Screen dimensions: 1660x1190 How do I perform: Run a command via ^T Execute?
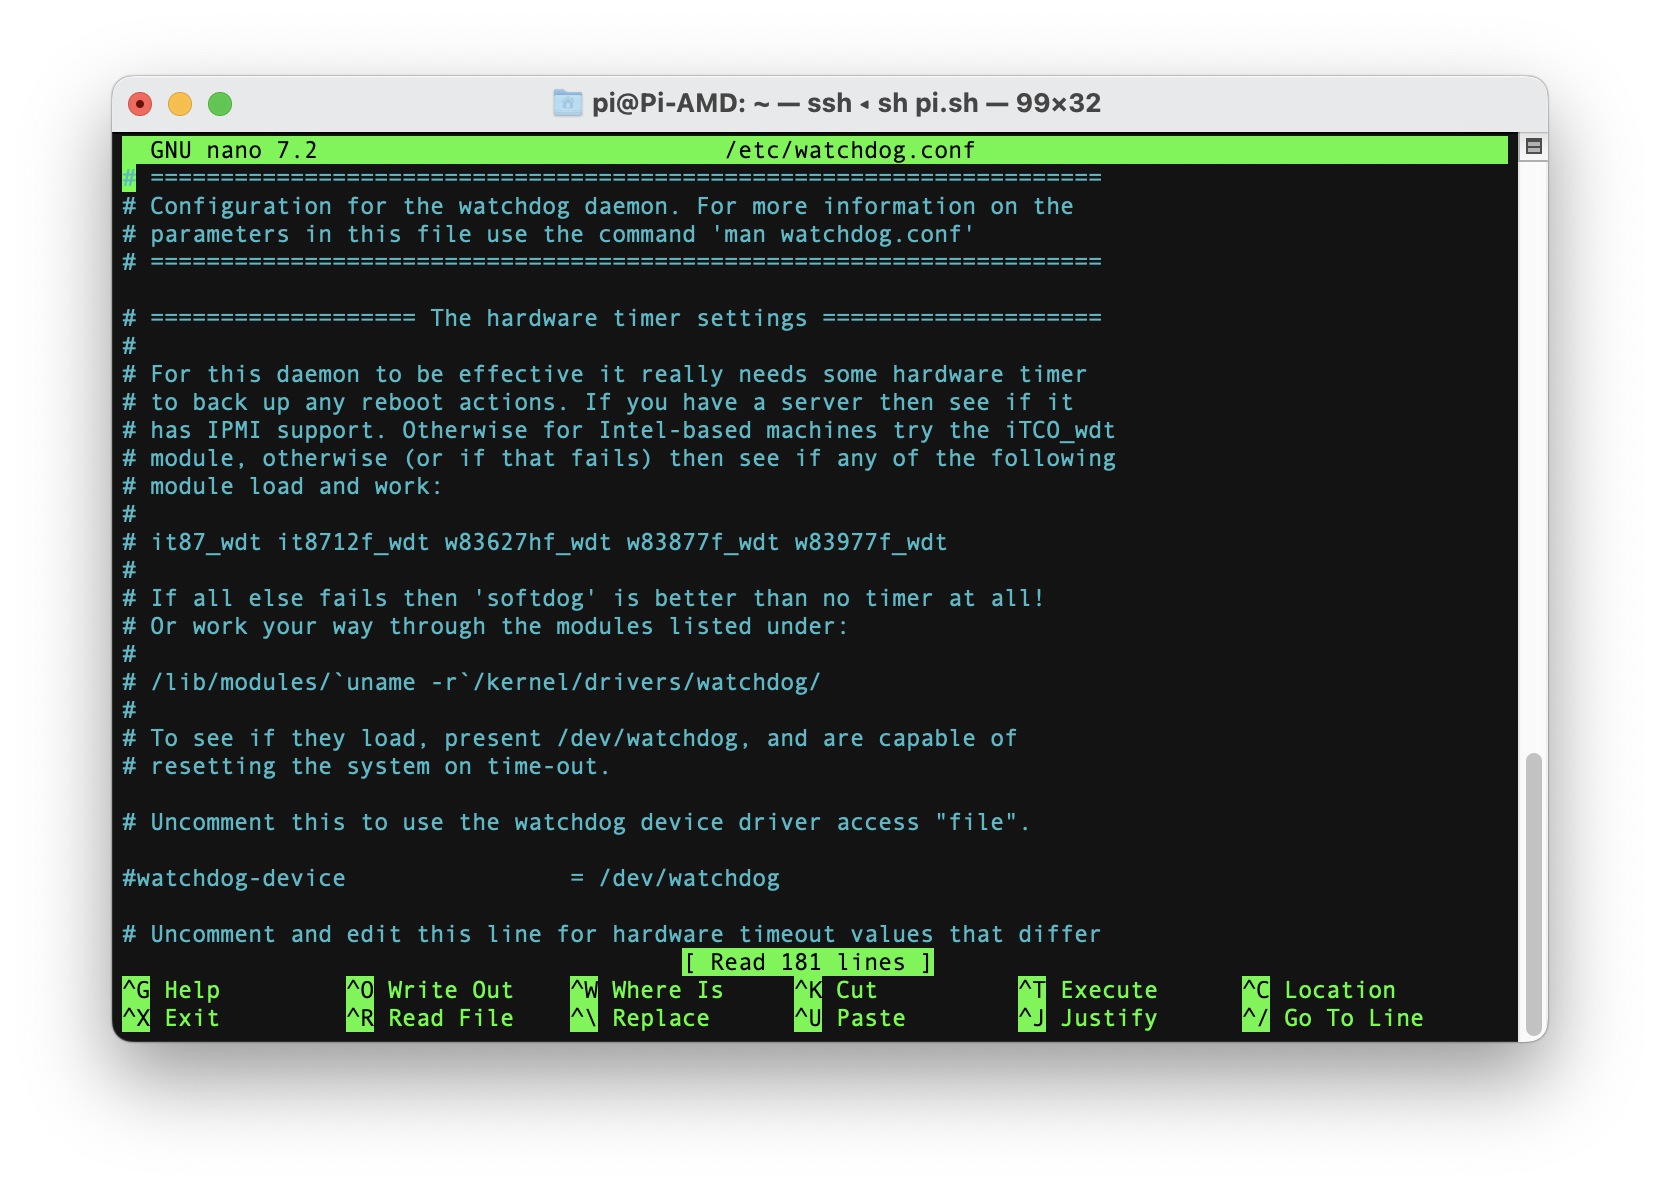[x=1090, y=990]
